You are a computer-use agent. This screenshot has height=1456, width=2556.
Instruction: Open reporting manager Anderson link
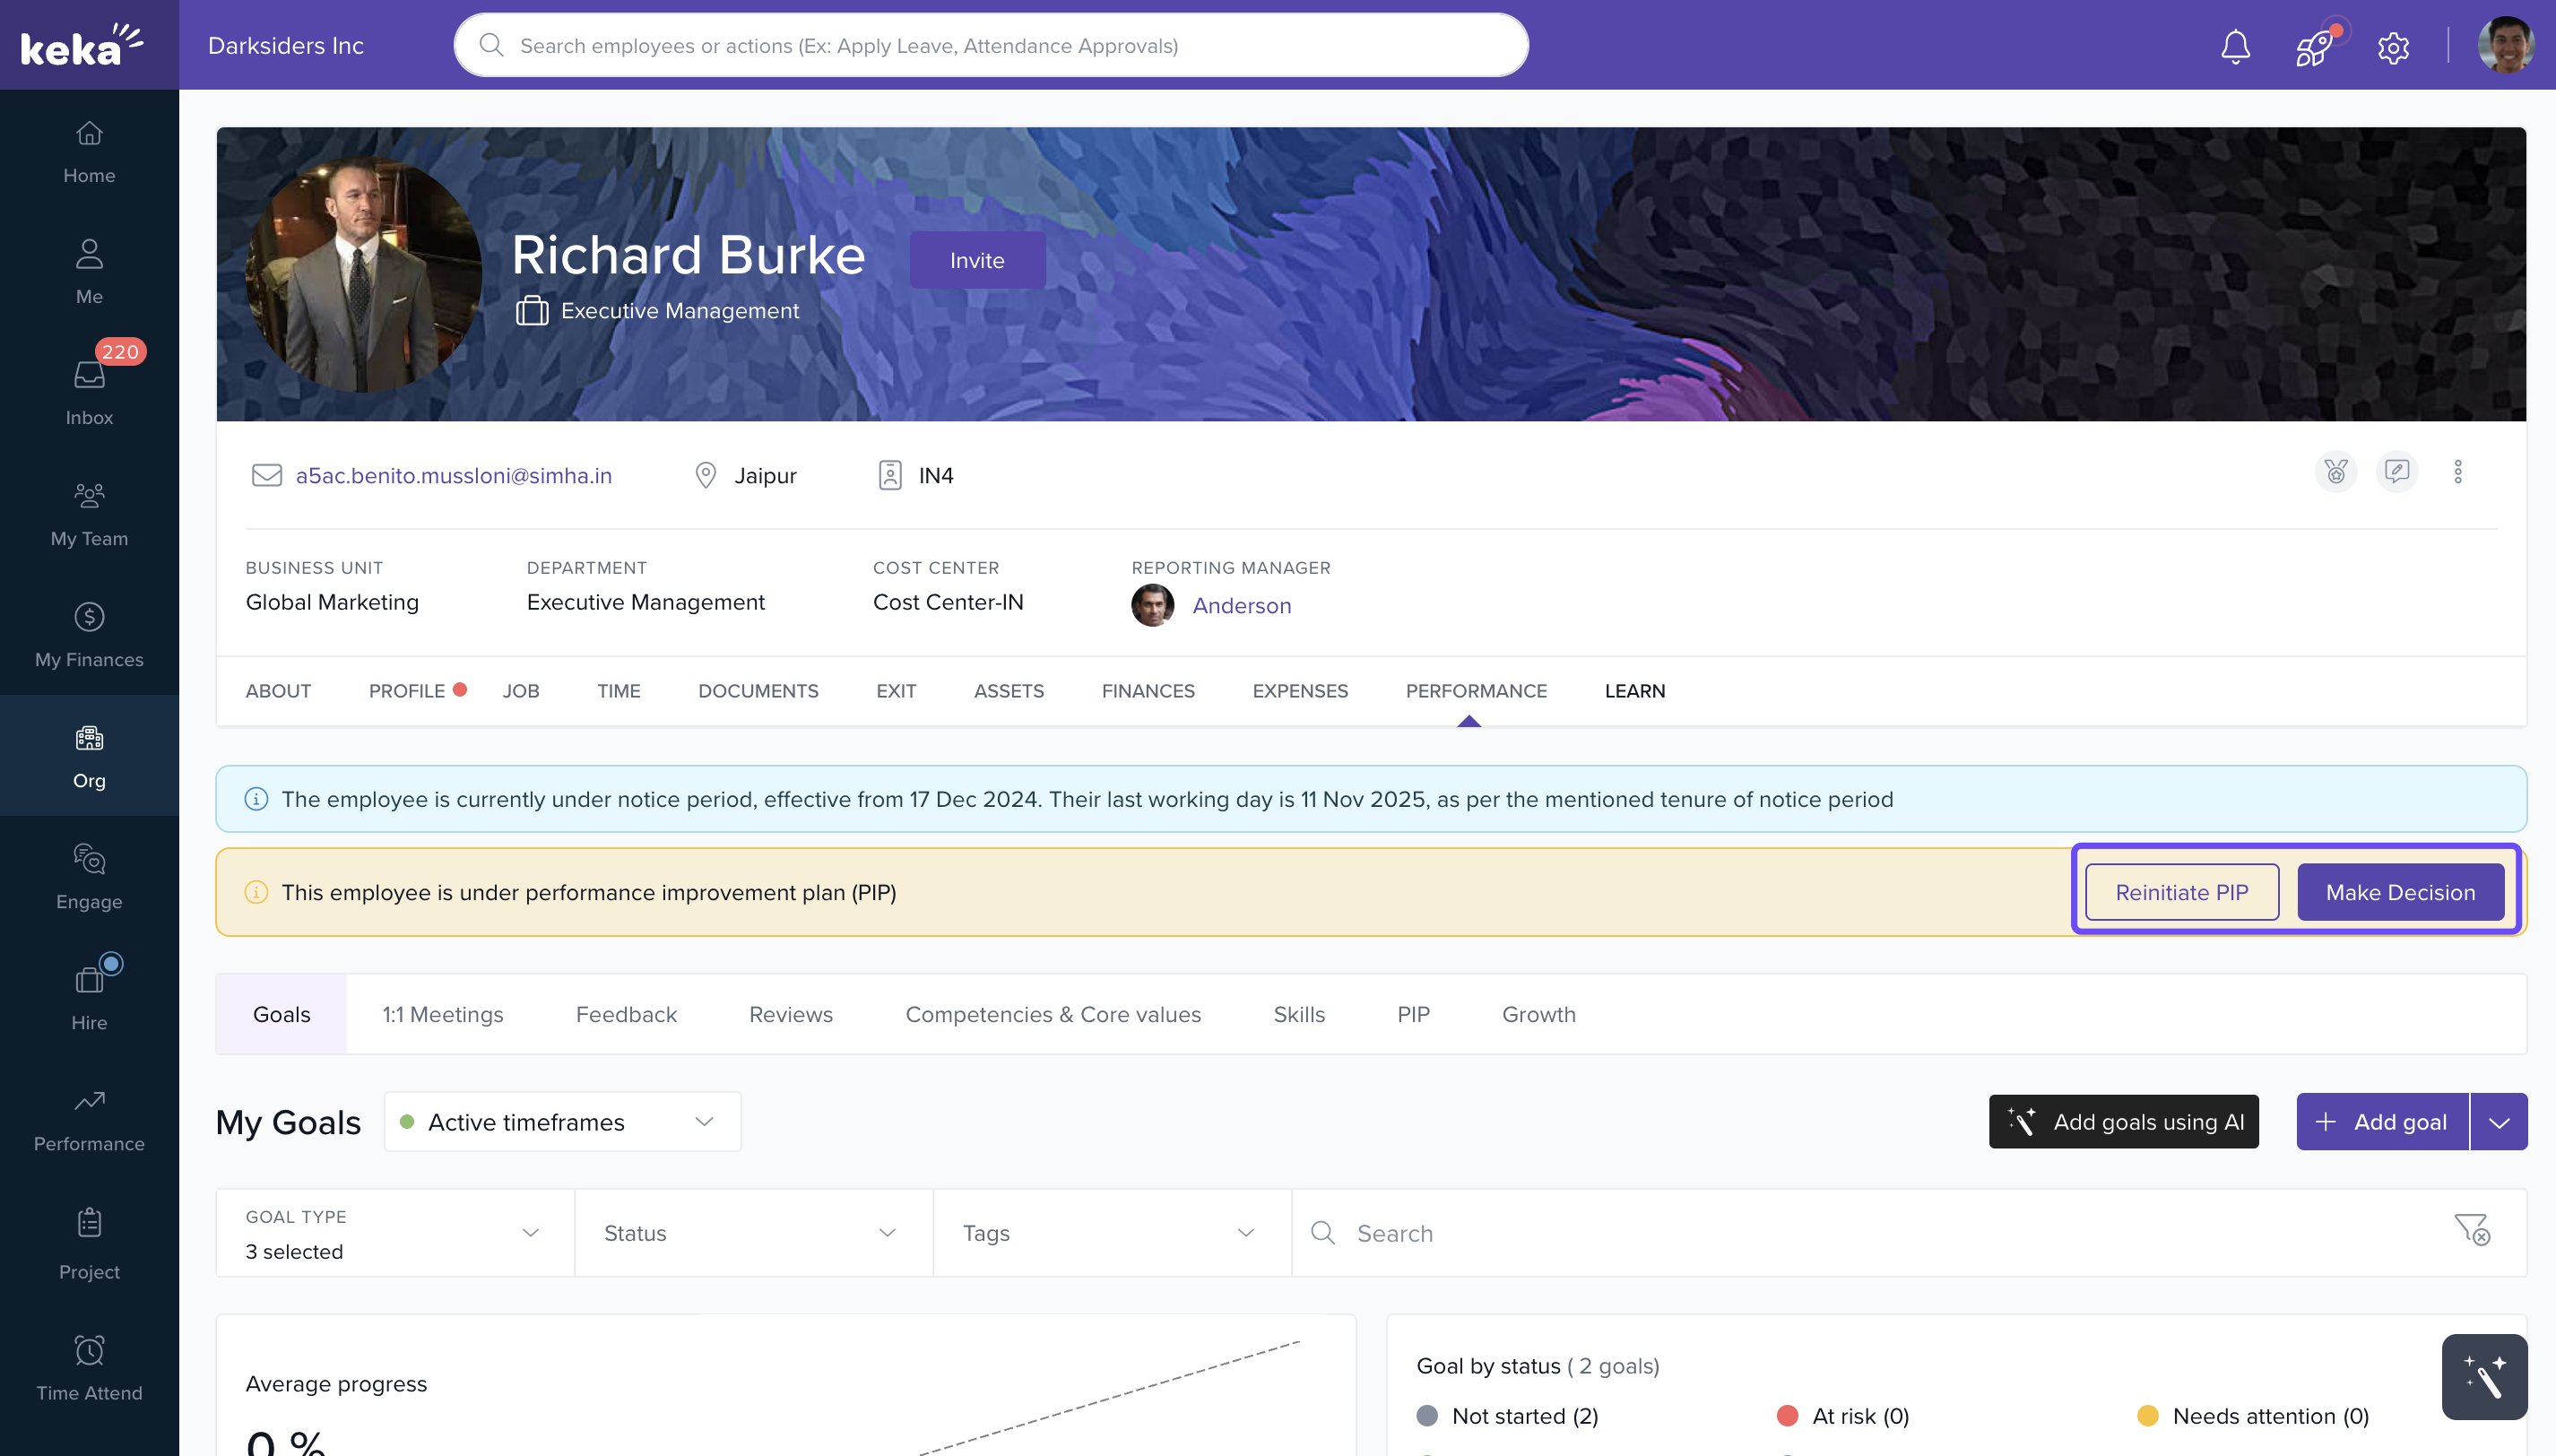(1241, 606)
